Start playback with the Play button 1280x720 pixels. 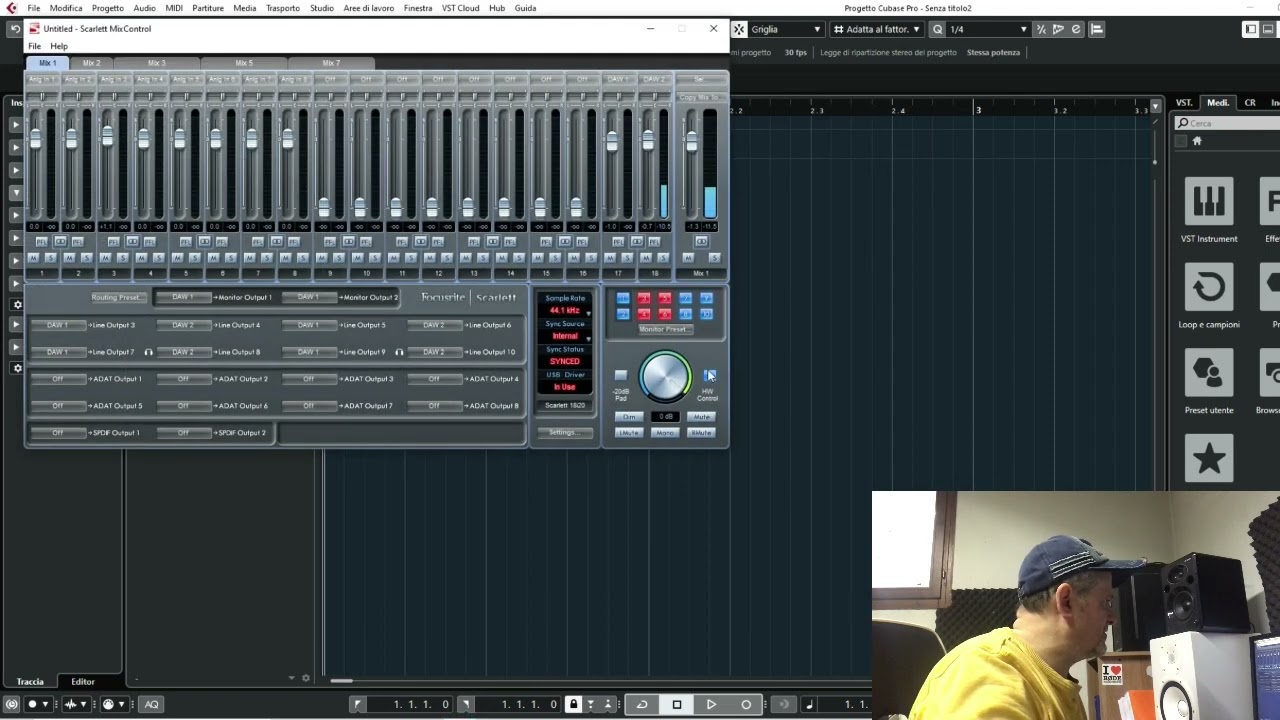click(x=711, y=704)
